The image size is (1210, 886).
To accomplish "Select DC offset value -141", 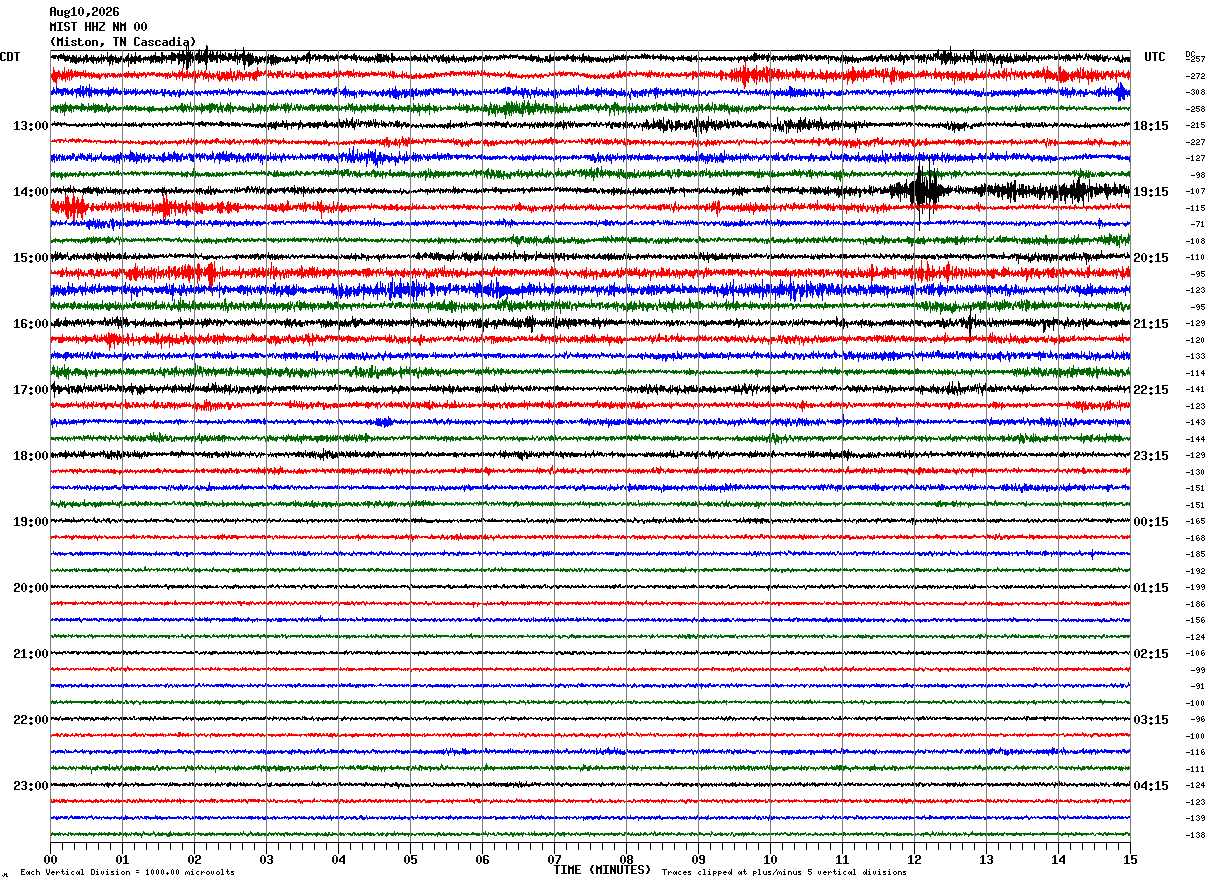I will [1195, 389].
